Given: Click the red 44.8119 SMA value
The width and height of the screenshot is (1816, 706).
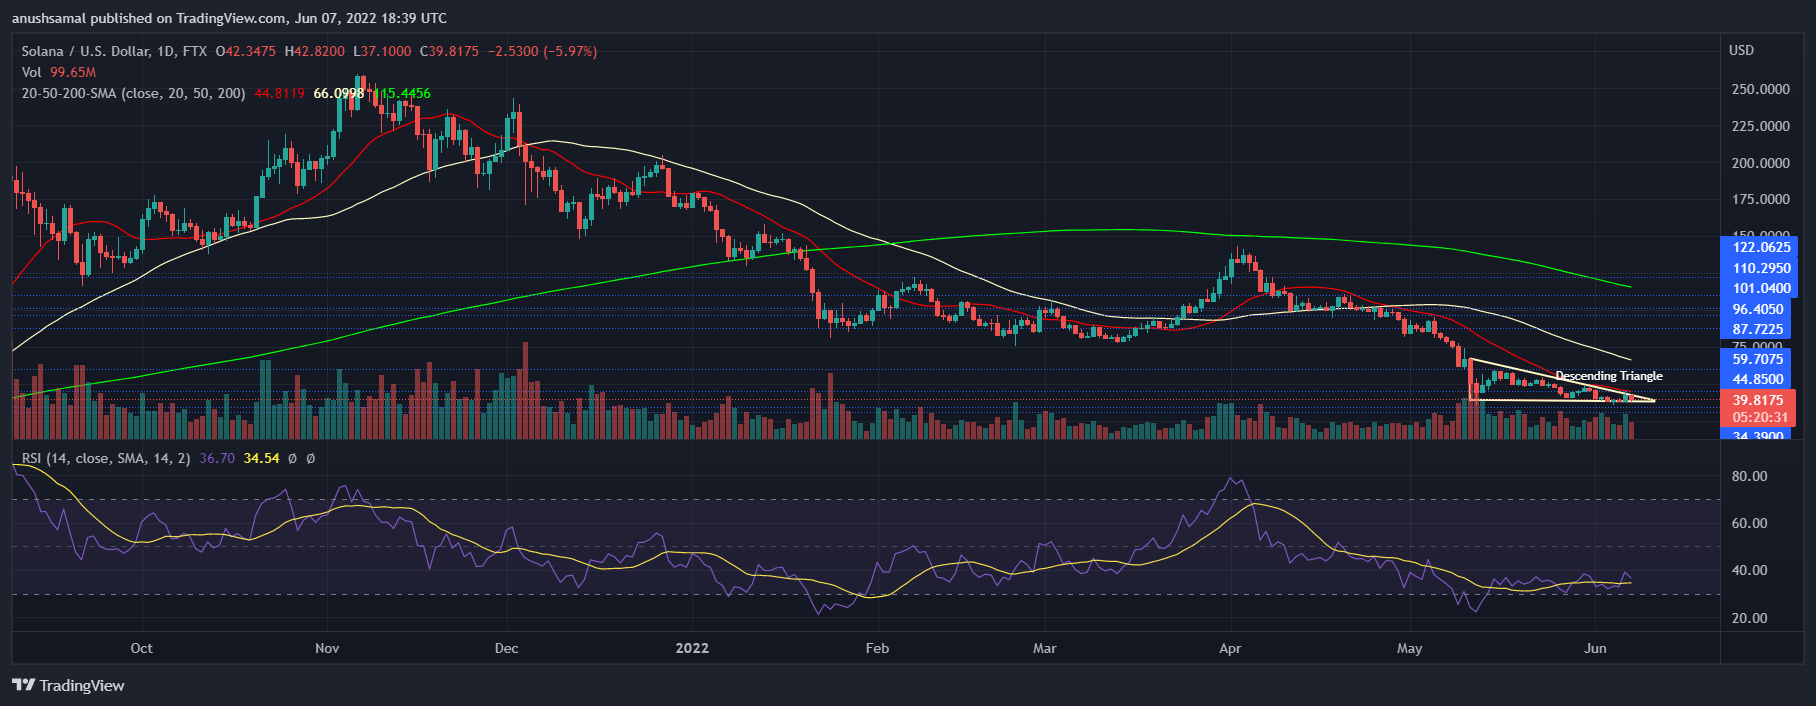Looking at the screenshot, I should (279, 93).
